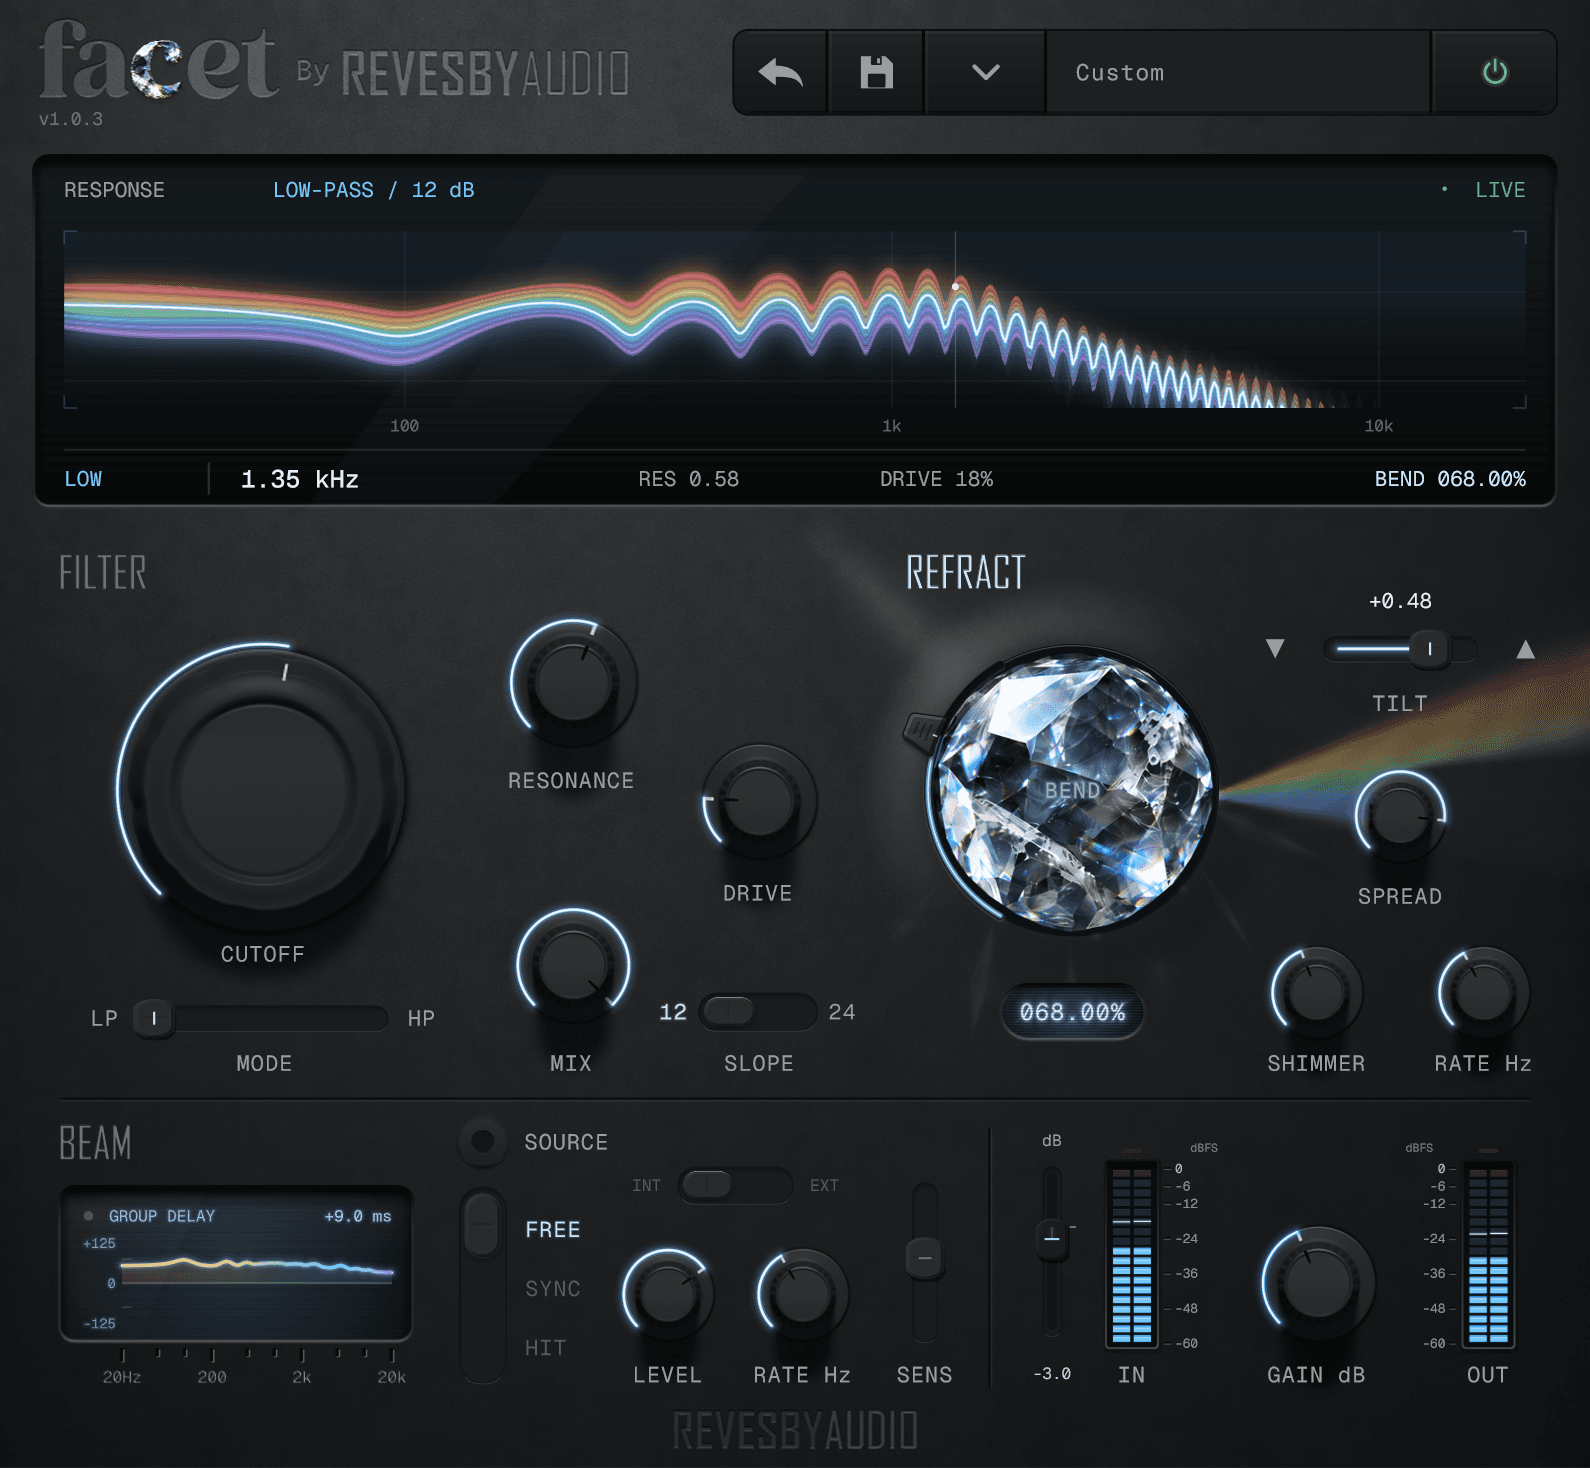Click the Resonance knob

pyautogui.click(x=573, y=682)
